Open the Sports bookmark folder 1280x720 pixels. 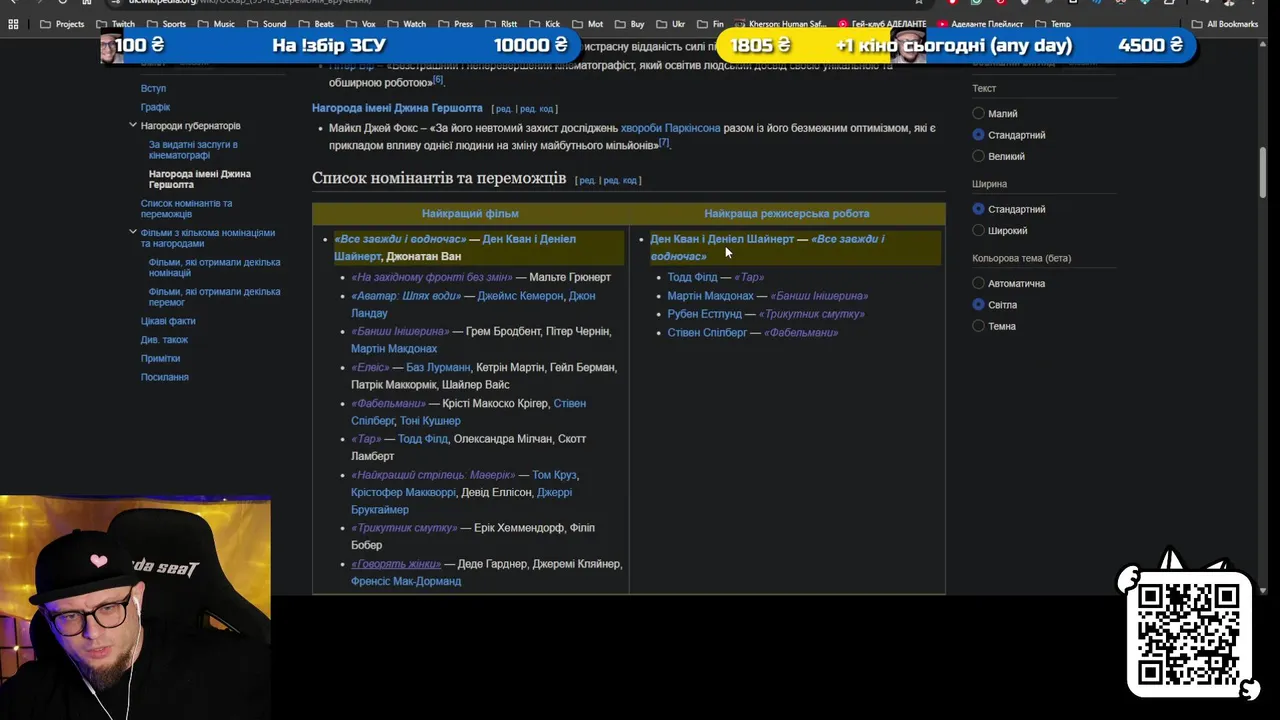[x=166, y=24]
